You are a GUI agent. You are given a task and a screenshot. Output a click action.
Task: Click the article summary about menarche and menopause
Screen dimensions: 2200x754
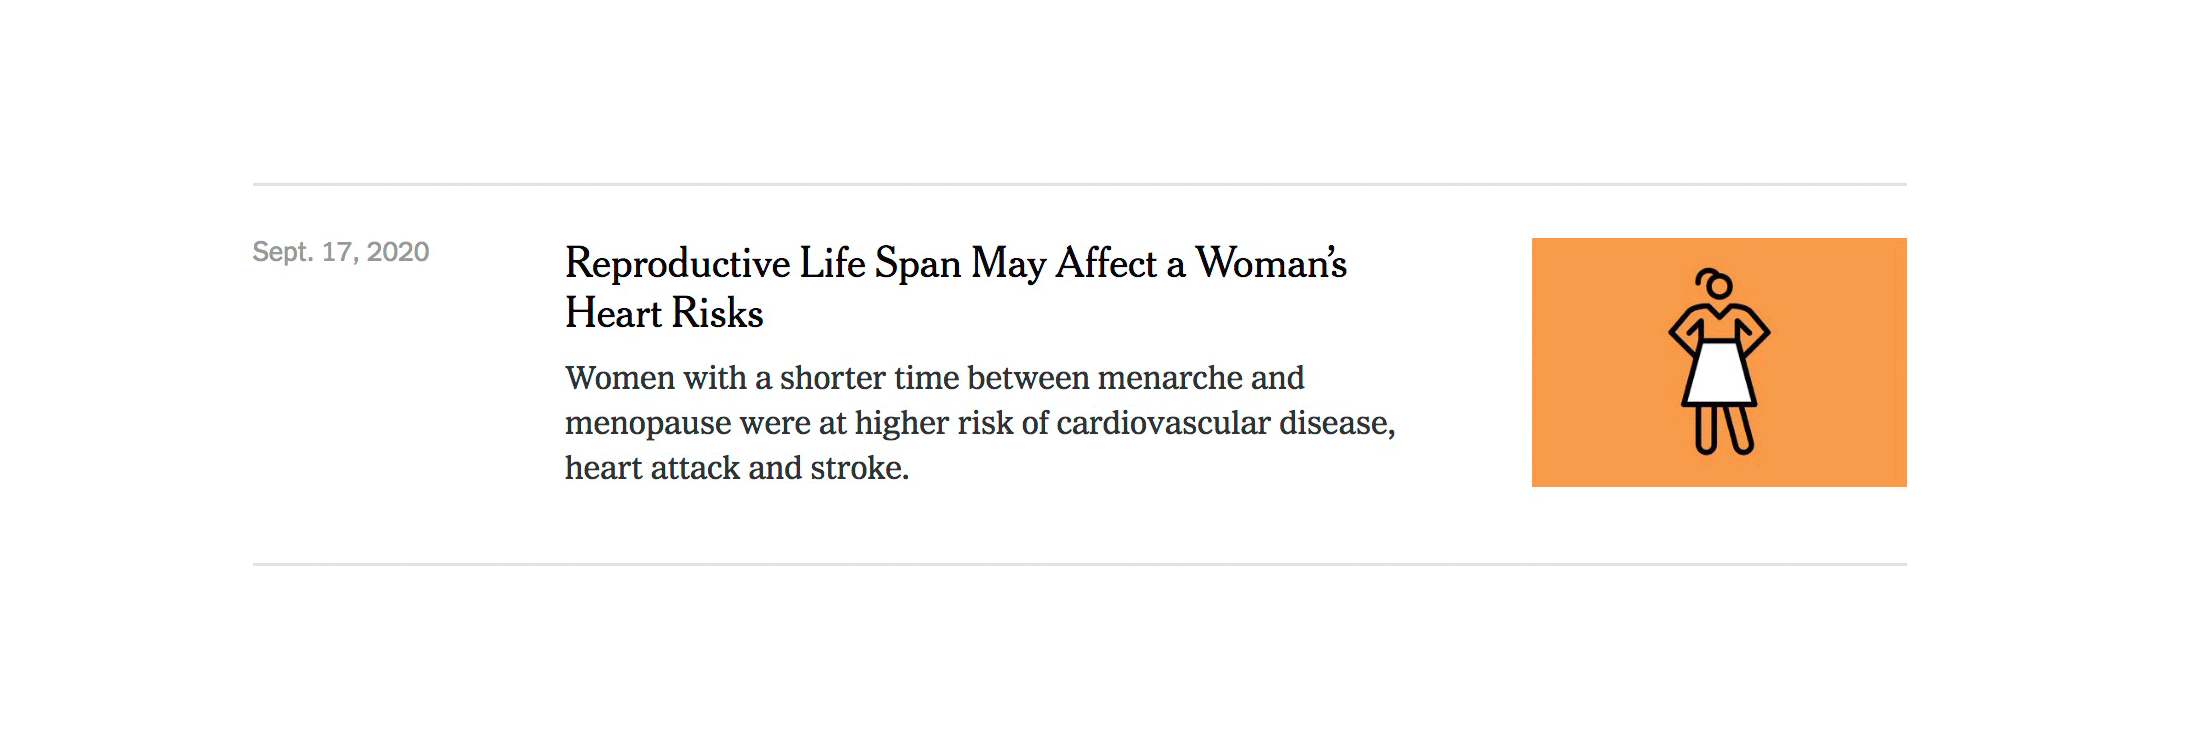tap(979, 423)
